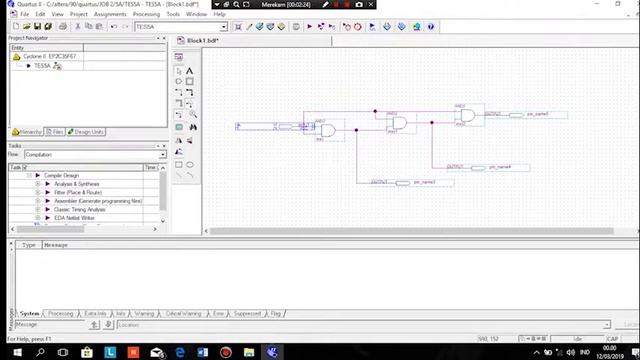Click the Tasks panel vertical scrollbar
640x360 pixels.
tap(163, 191)
